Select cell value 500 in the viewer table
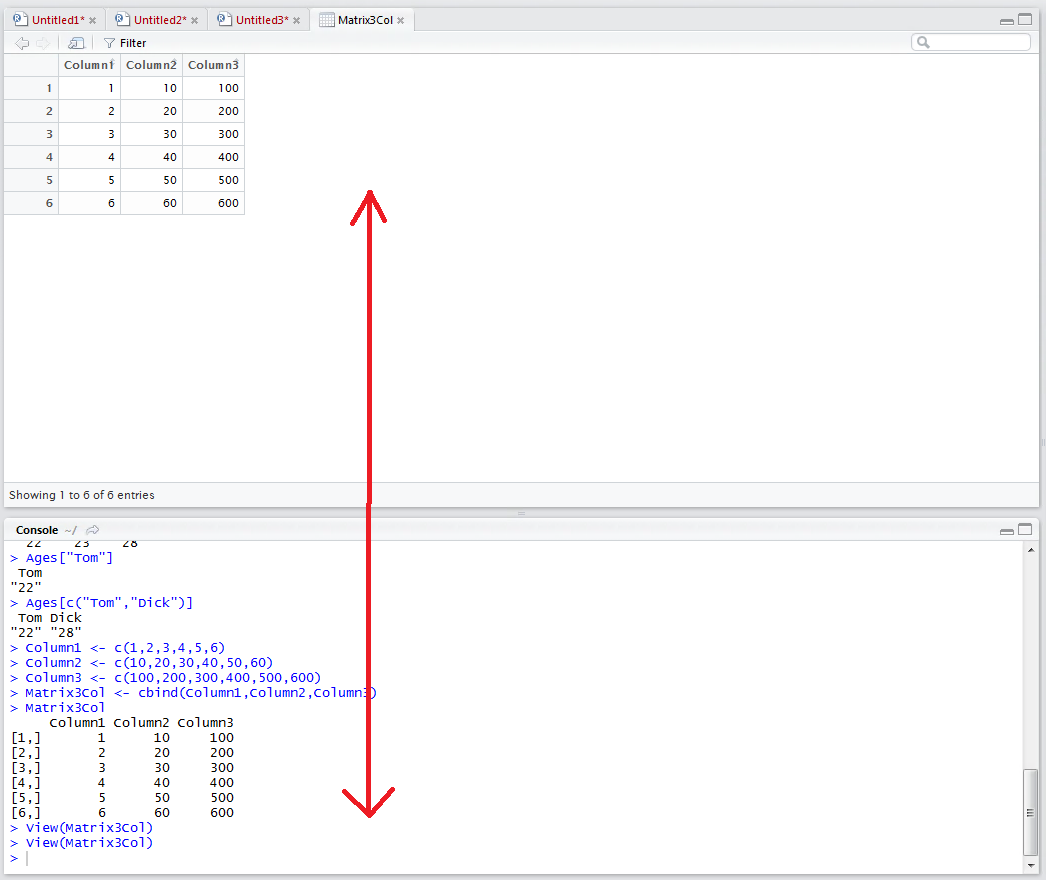1048x880 pixels. 214,180
